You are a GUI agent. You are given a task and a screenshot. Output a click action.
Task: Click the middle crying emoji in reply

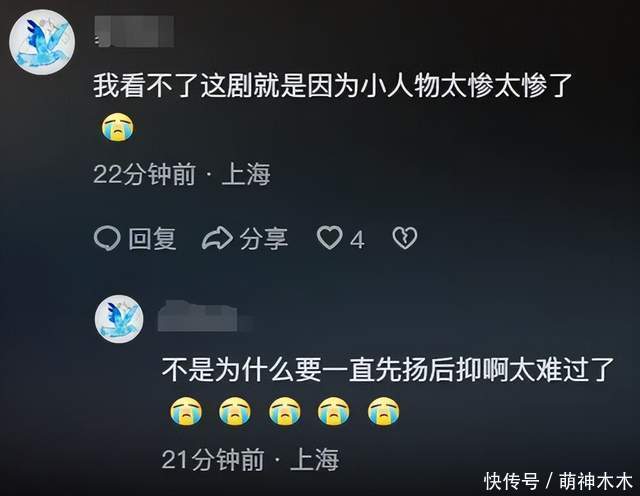point(285,411)
